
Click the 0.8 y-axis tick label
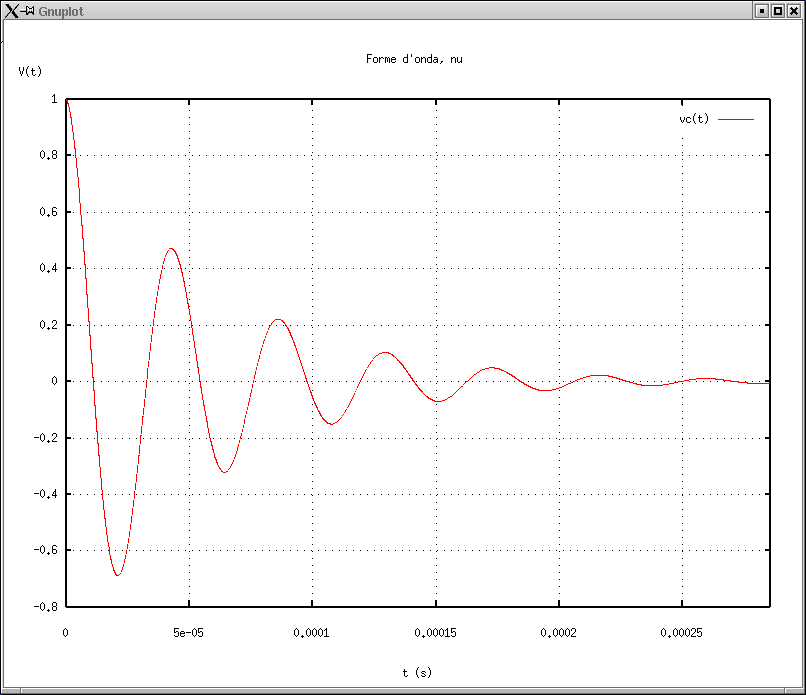point(49,156)
